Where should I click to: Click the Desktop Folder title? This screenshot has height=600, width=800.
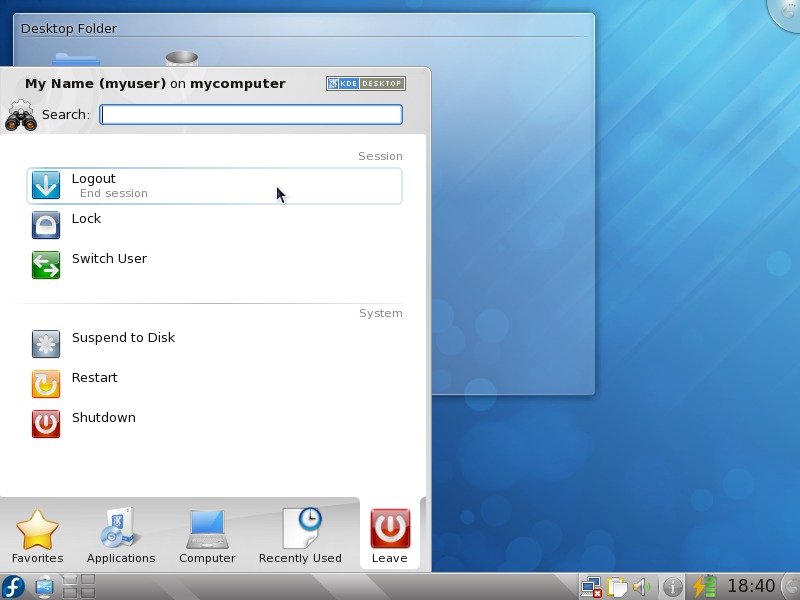69,28
